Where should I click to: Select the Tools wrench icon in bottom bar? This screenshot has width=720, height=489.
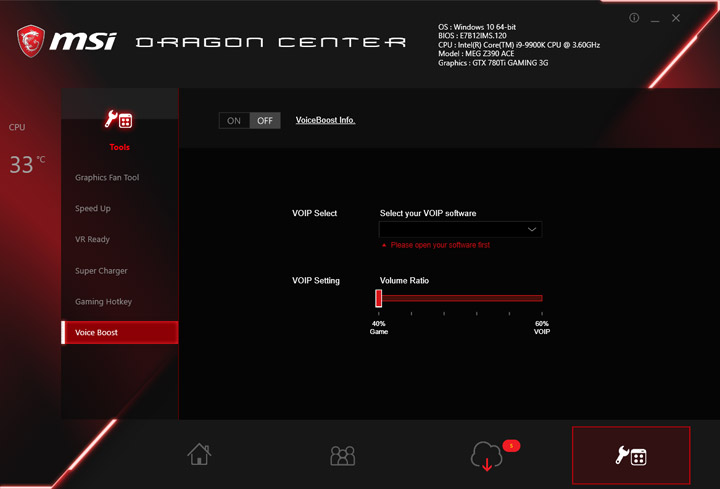pyautogui.click(x=631, y=455)
